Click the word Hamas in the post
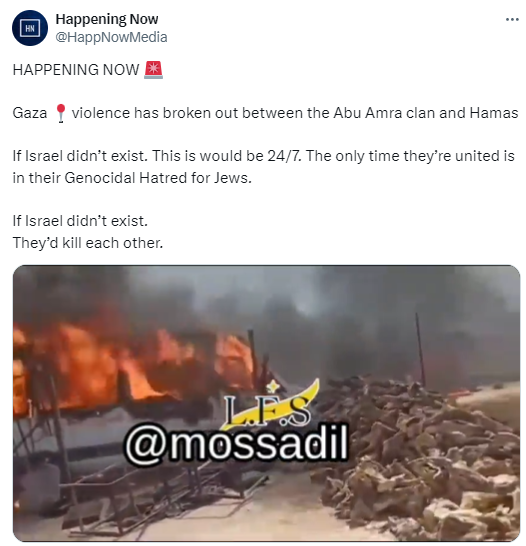The image size is (526, 546). point(494,113)
